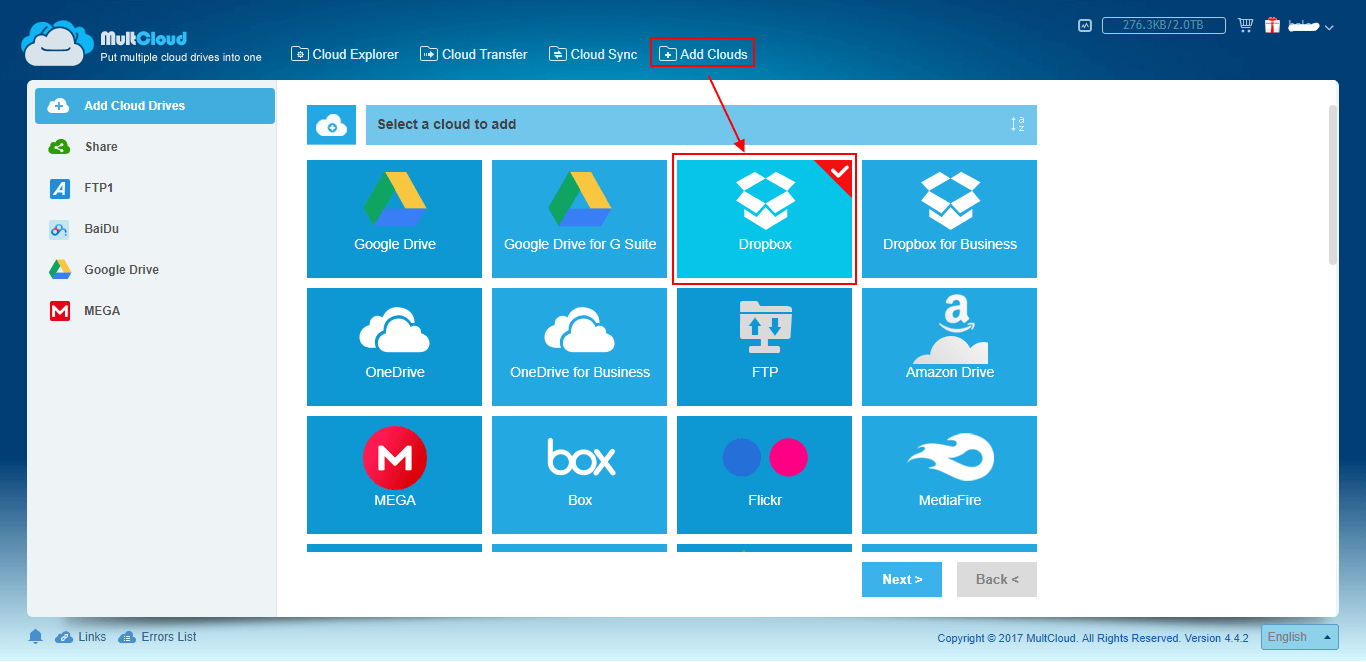Open the Cloud Explorer tab
This screenshot has width=1366, height=662.
point(345,54)
